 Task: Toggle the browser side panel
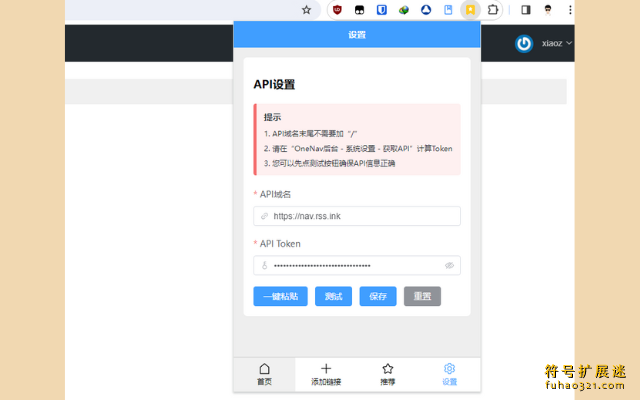[x=526, y=10]
